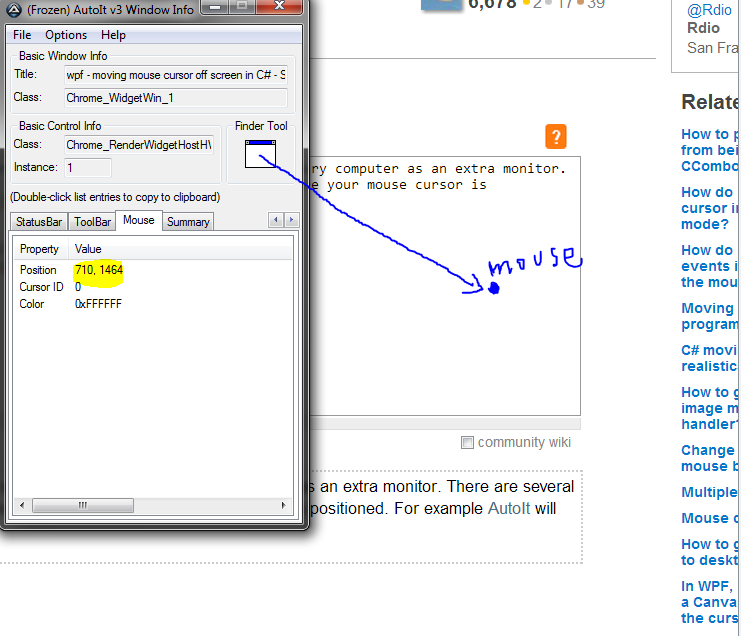
Task: Switch to the Summary tab
Action: coord(188,222)
